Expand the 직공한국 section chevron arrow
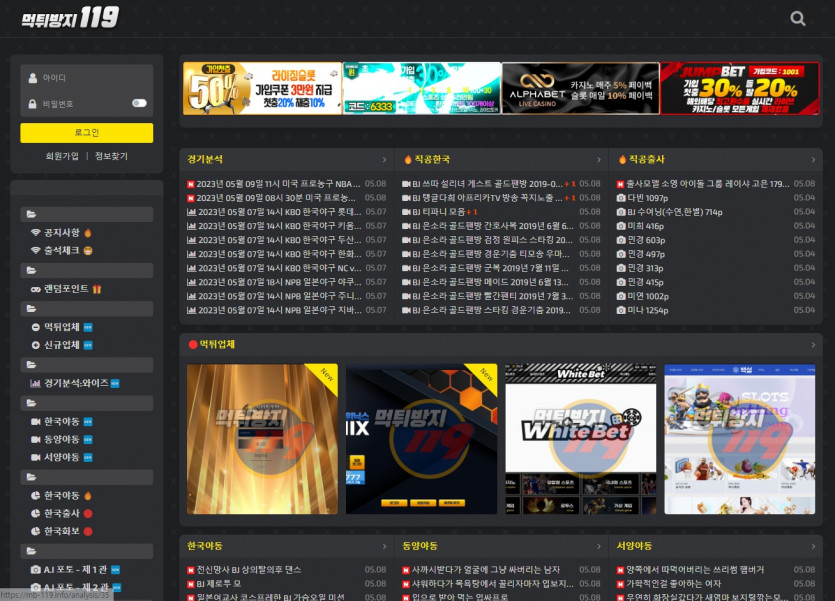835x601 pixels. click(599, 160)
